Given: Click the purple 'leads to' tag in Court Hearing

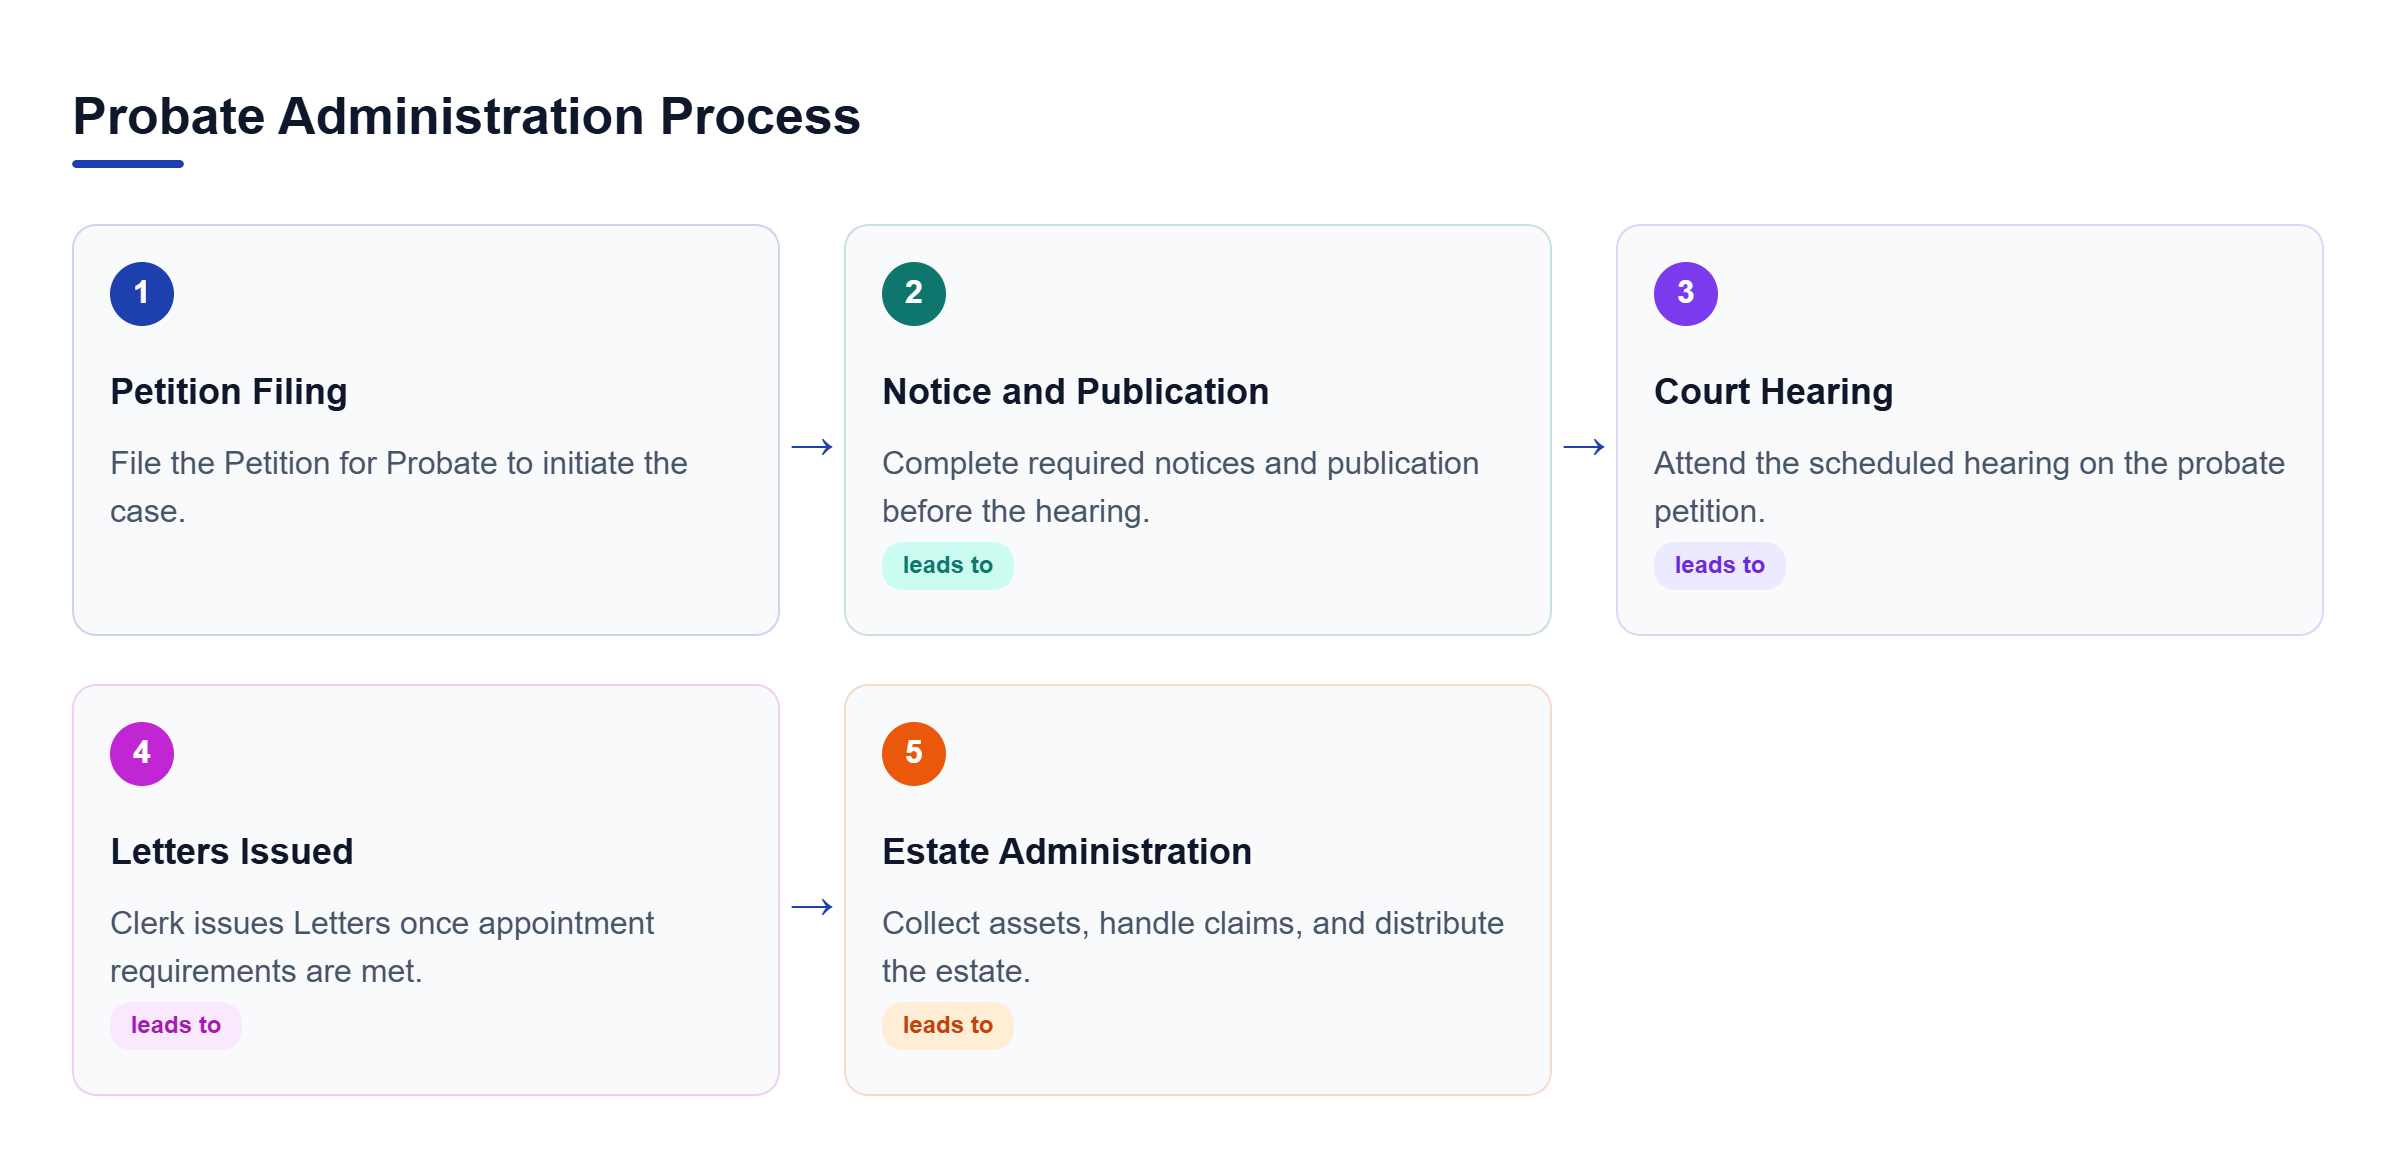Looking at the screenshot, I should (1720, 566).
